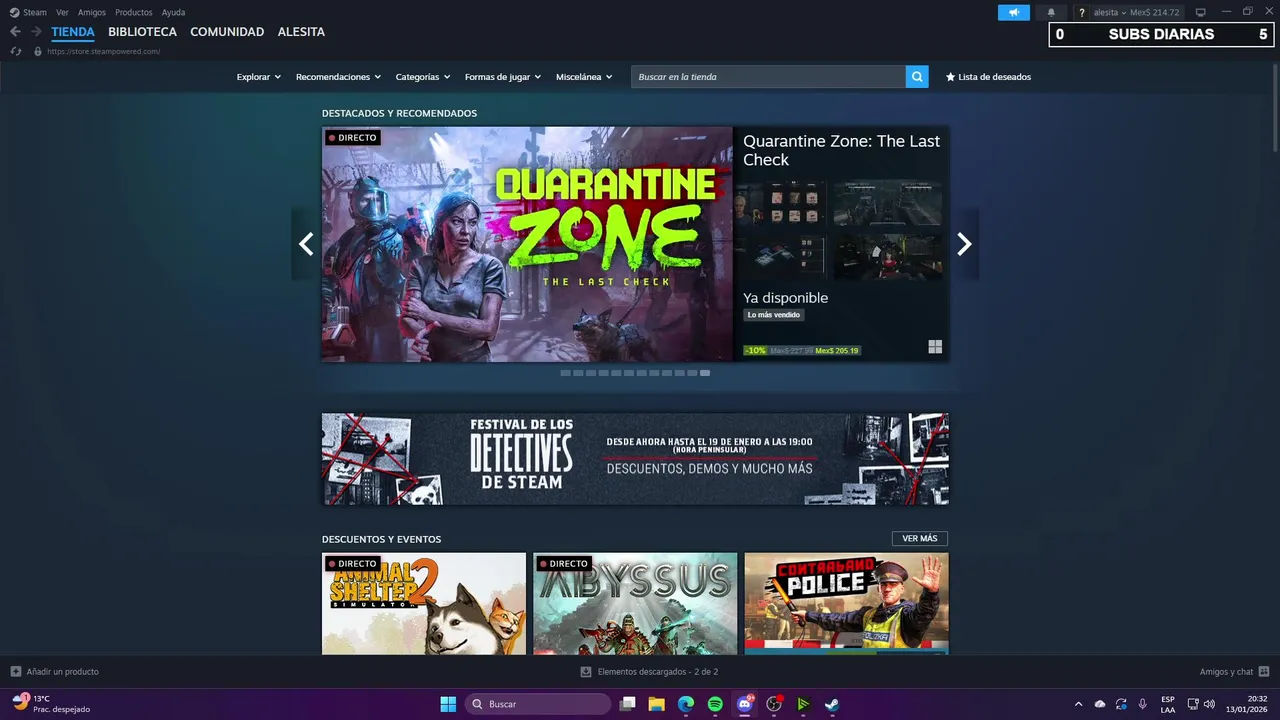Open the Productos menu
The image size is (1280, 720).
pyautogui.click(x=134, y=12)
